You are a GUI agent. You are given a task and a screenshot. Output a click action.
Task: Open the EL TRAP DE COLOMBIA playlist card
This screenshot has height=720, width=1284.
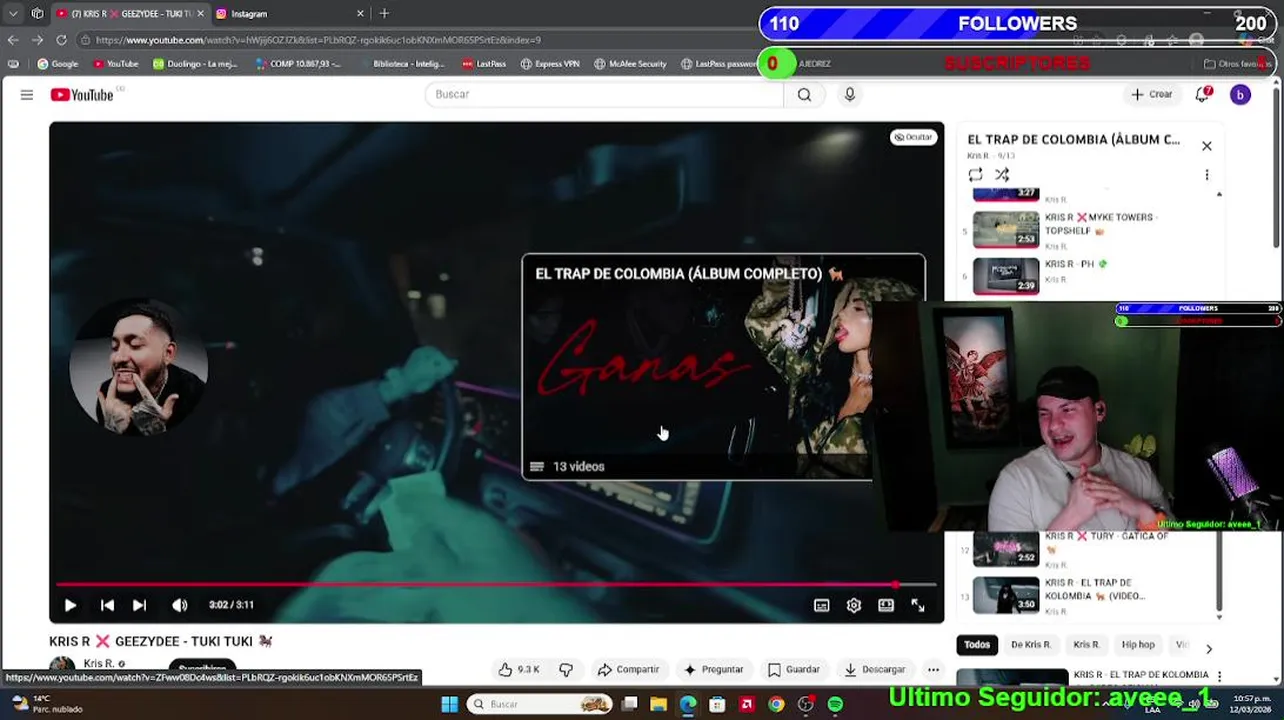723,367
